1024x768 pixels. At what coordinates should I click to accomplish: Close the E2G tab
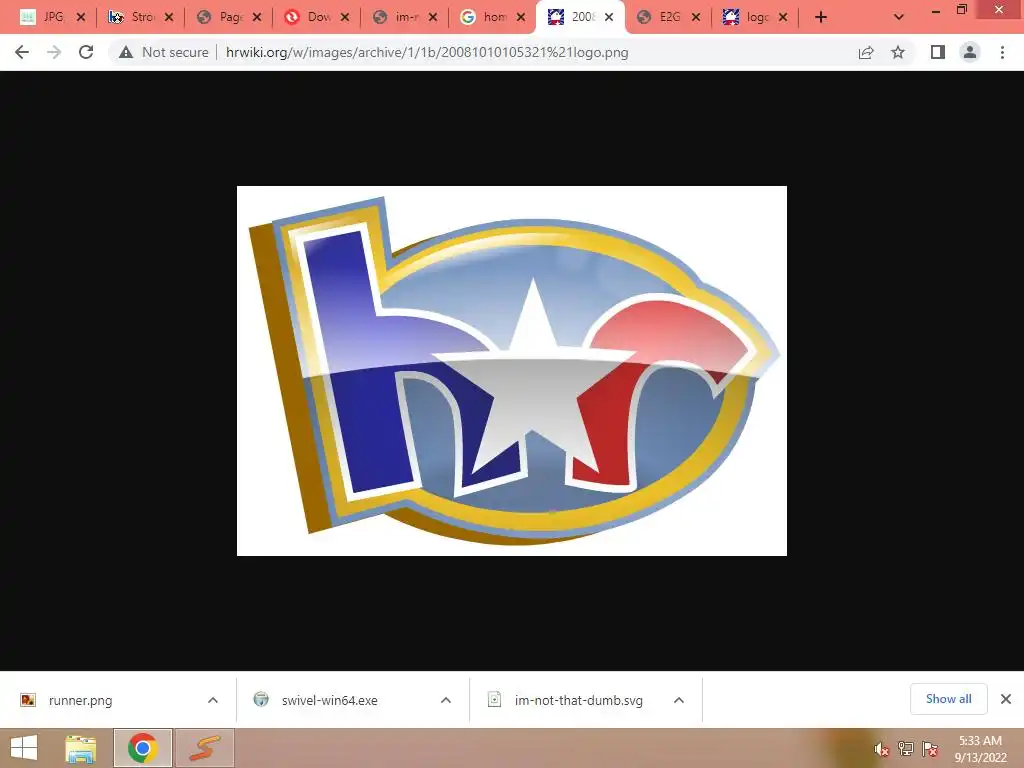(696, 17)
